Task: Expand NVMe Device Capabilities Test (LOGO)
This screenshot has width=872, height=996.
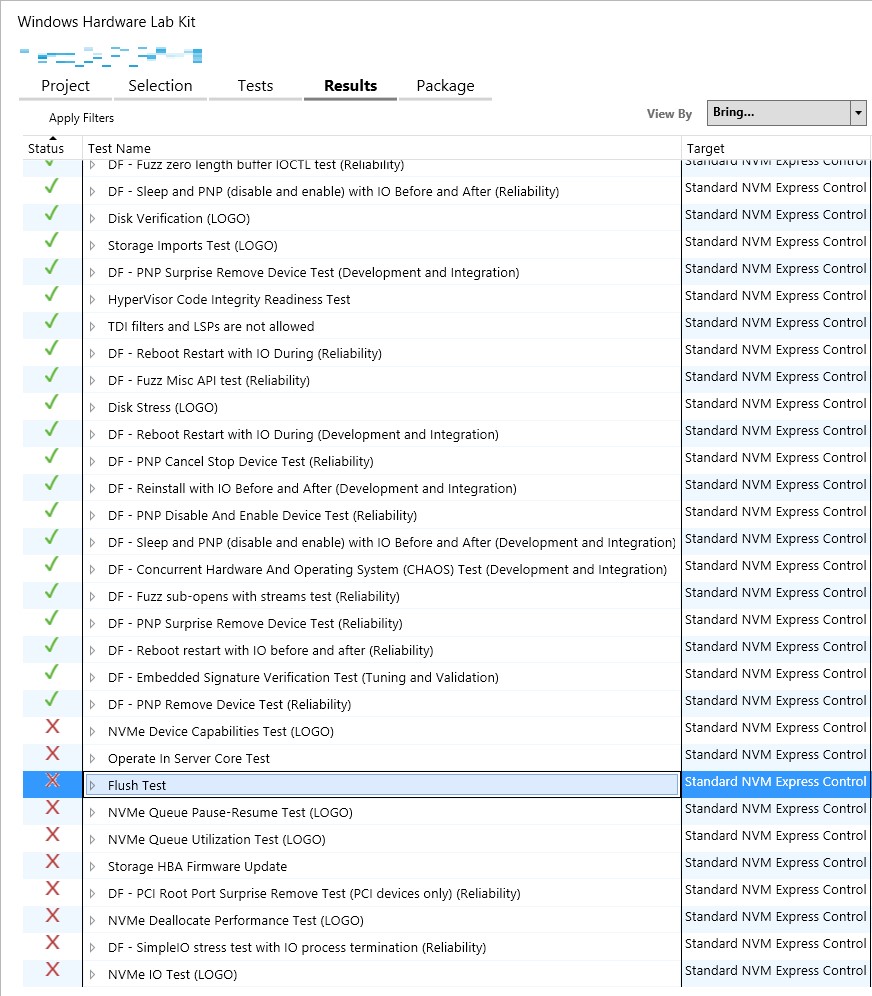Action: coord(92,732)
